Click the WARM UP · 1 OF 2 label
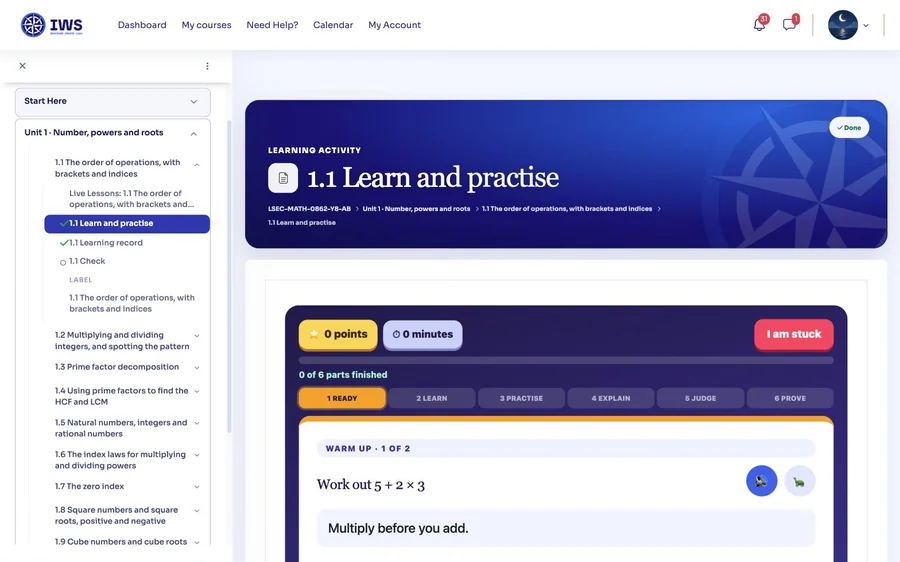This screenshot has width=900, height=562. tap(368, 448)
